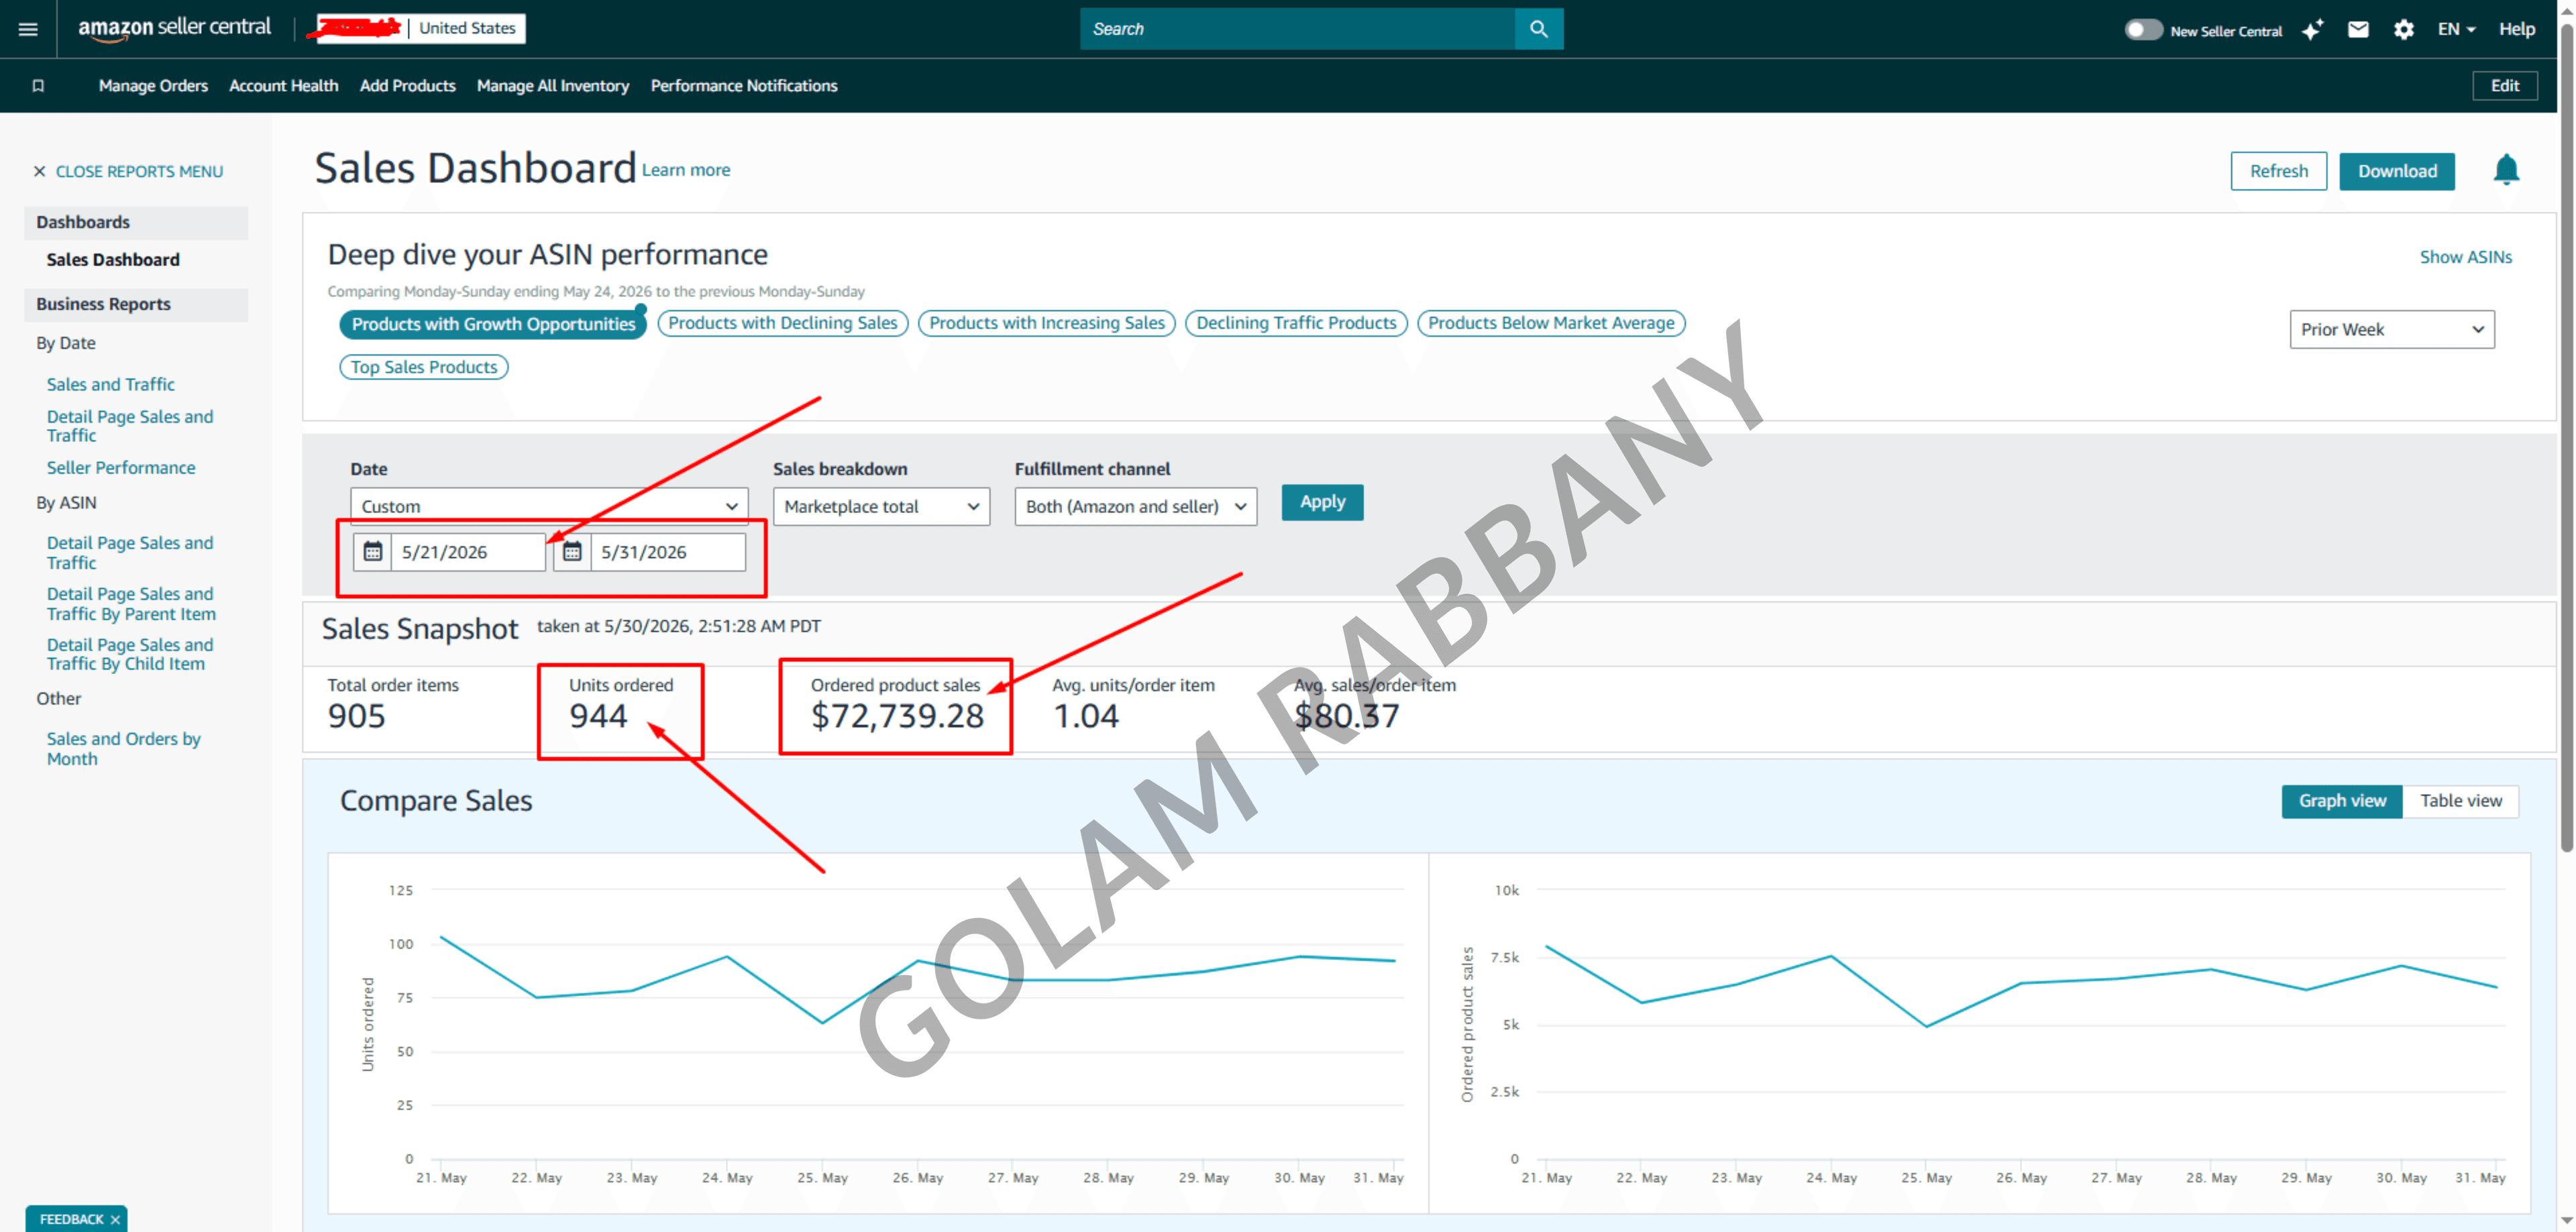The image size is (2576, 1232).
Task: Open Account Health in navigation bar
Action: (284, 86)
